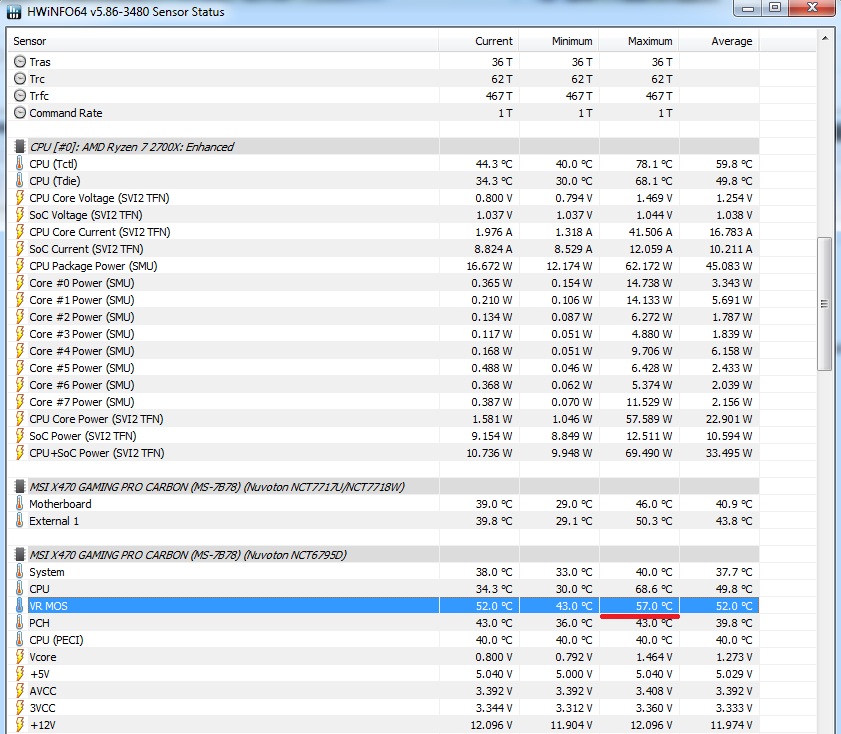
Task: Click the lightning icon beside +12V
Action: [x=20, y=725]
